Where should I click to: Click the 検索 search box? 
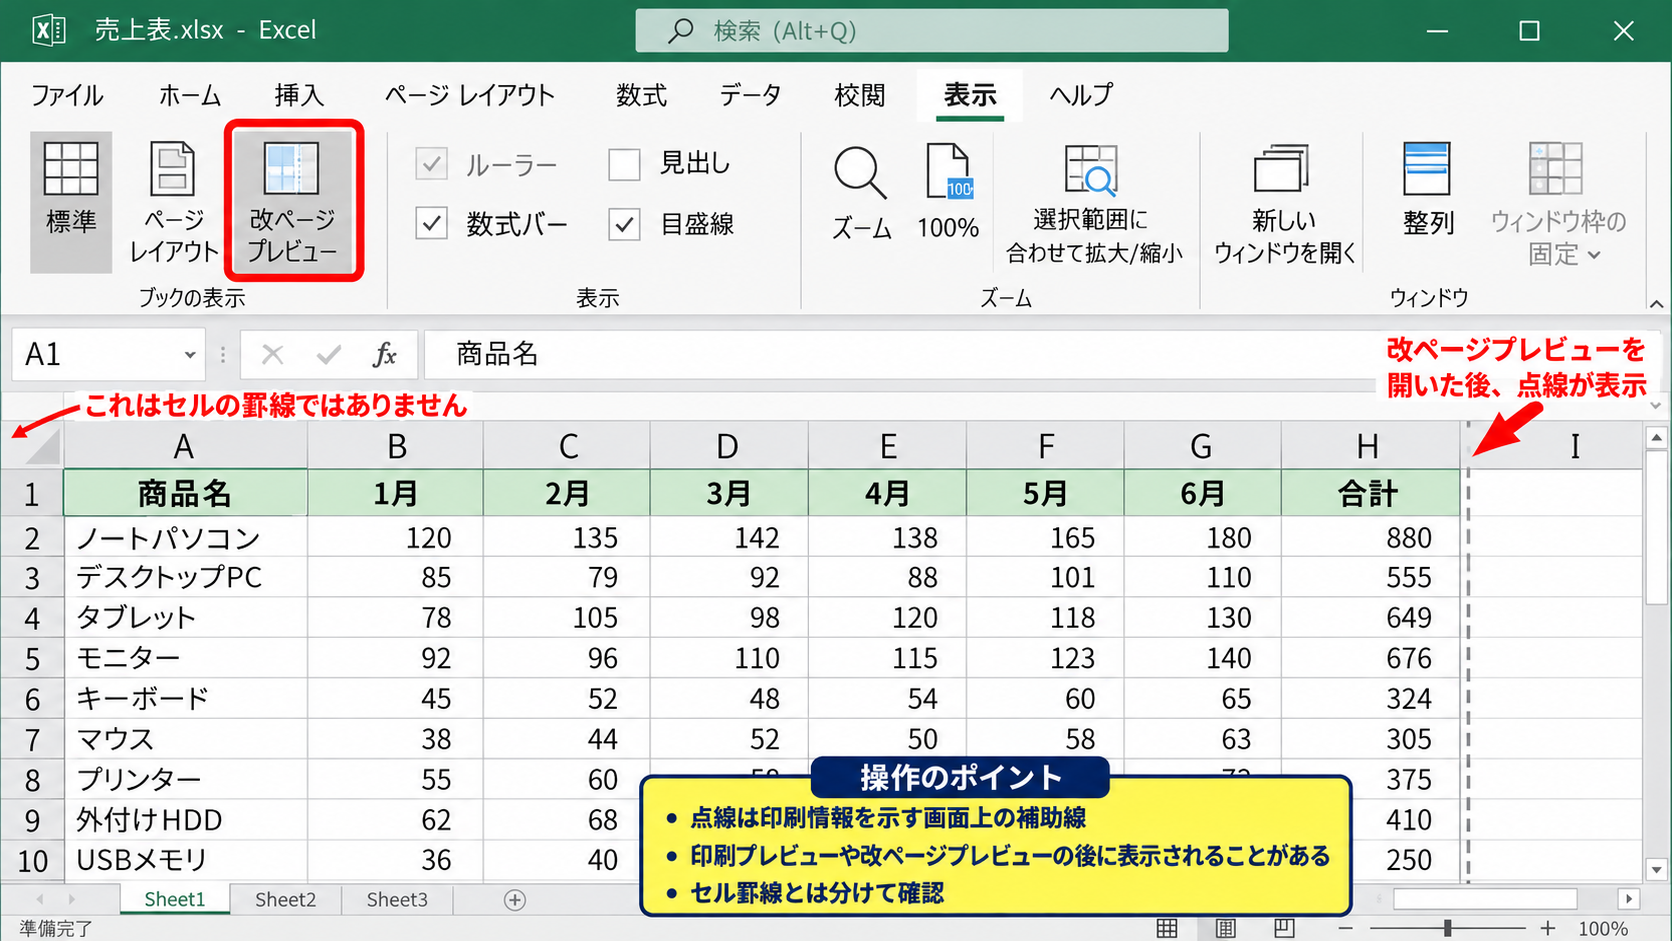point(931,31)
